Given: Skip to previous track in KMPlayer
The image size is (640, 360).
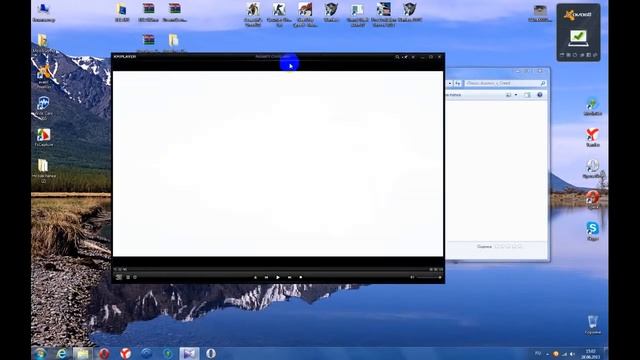Looking at the screenshot, I should point(267,277).
